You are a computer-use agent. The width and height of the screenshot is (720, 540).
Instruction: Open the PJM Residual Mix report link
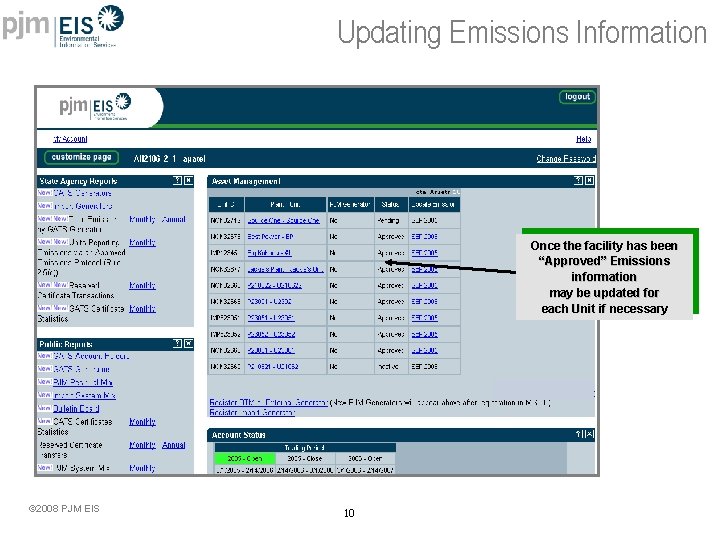tap(83, 382)
